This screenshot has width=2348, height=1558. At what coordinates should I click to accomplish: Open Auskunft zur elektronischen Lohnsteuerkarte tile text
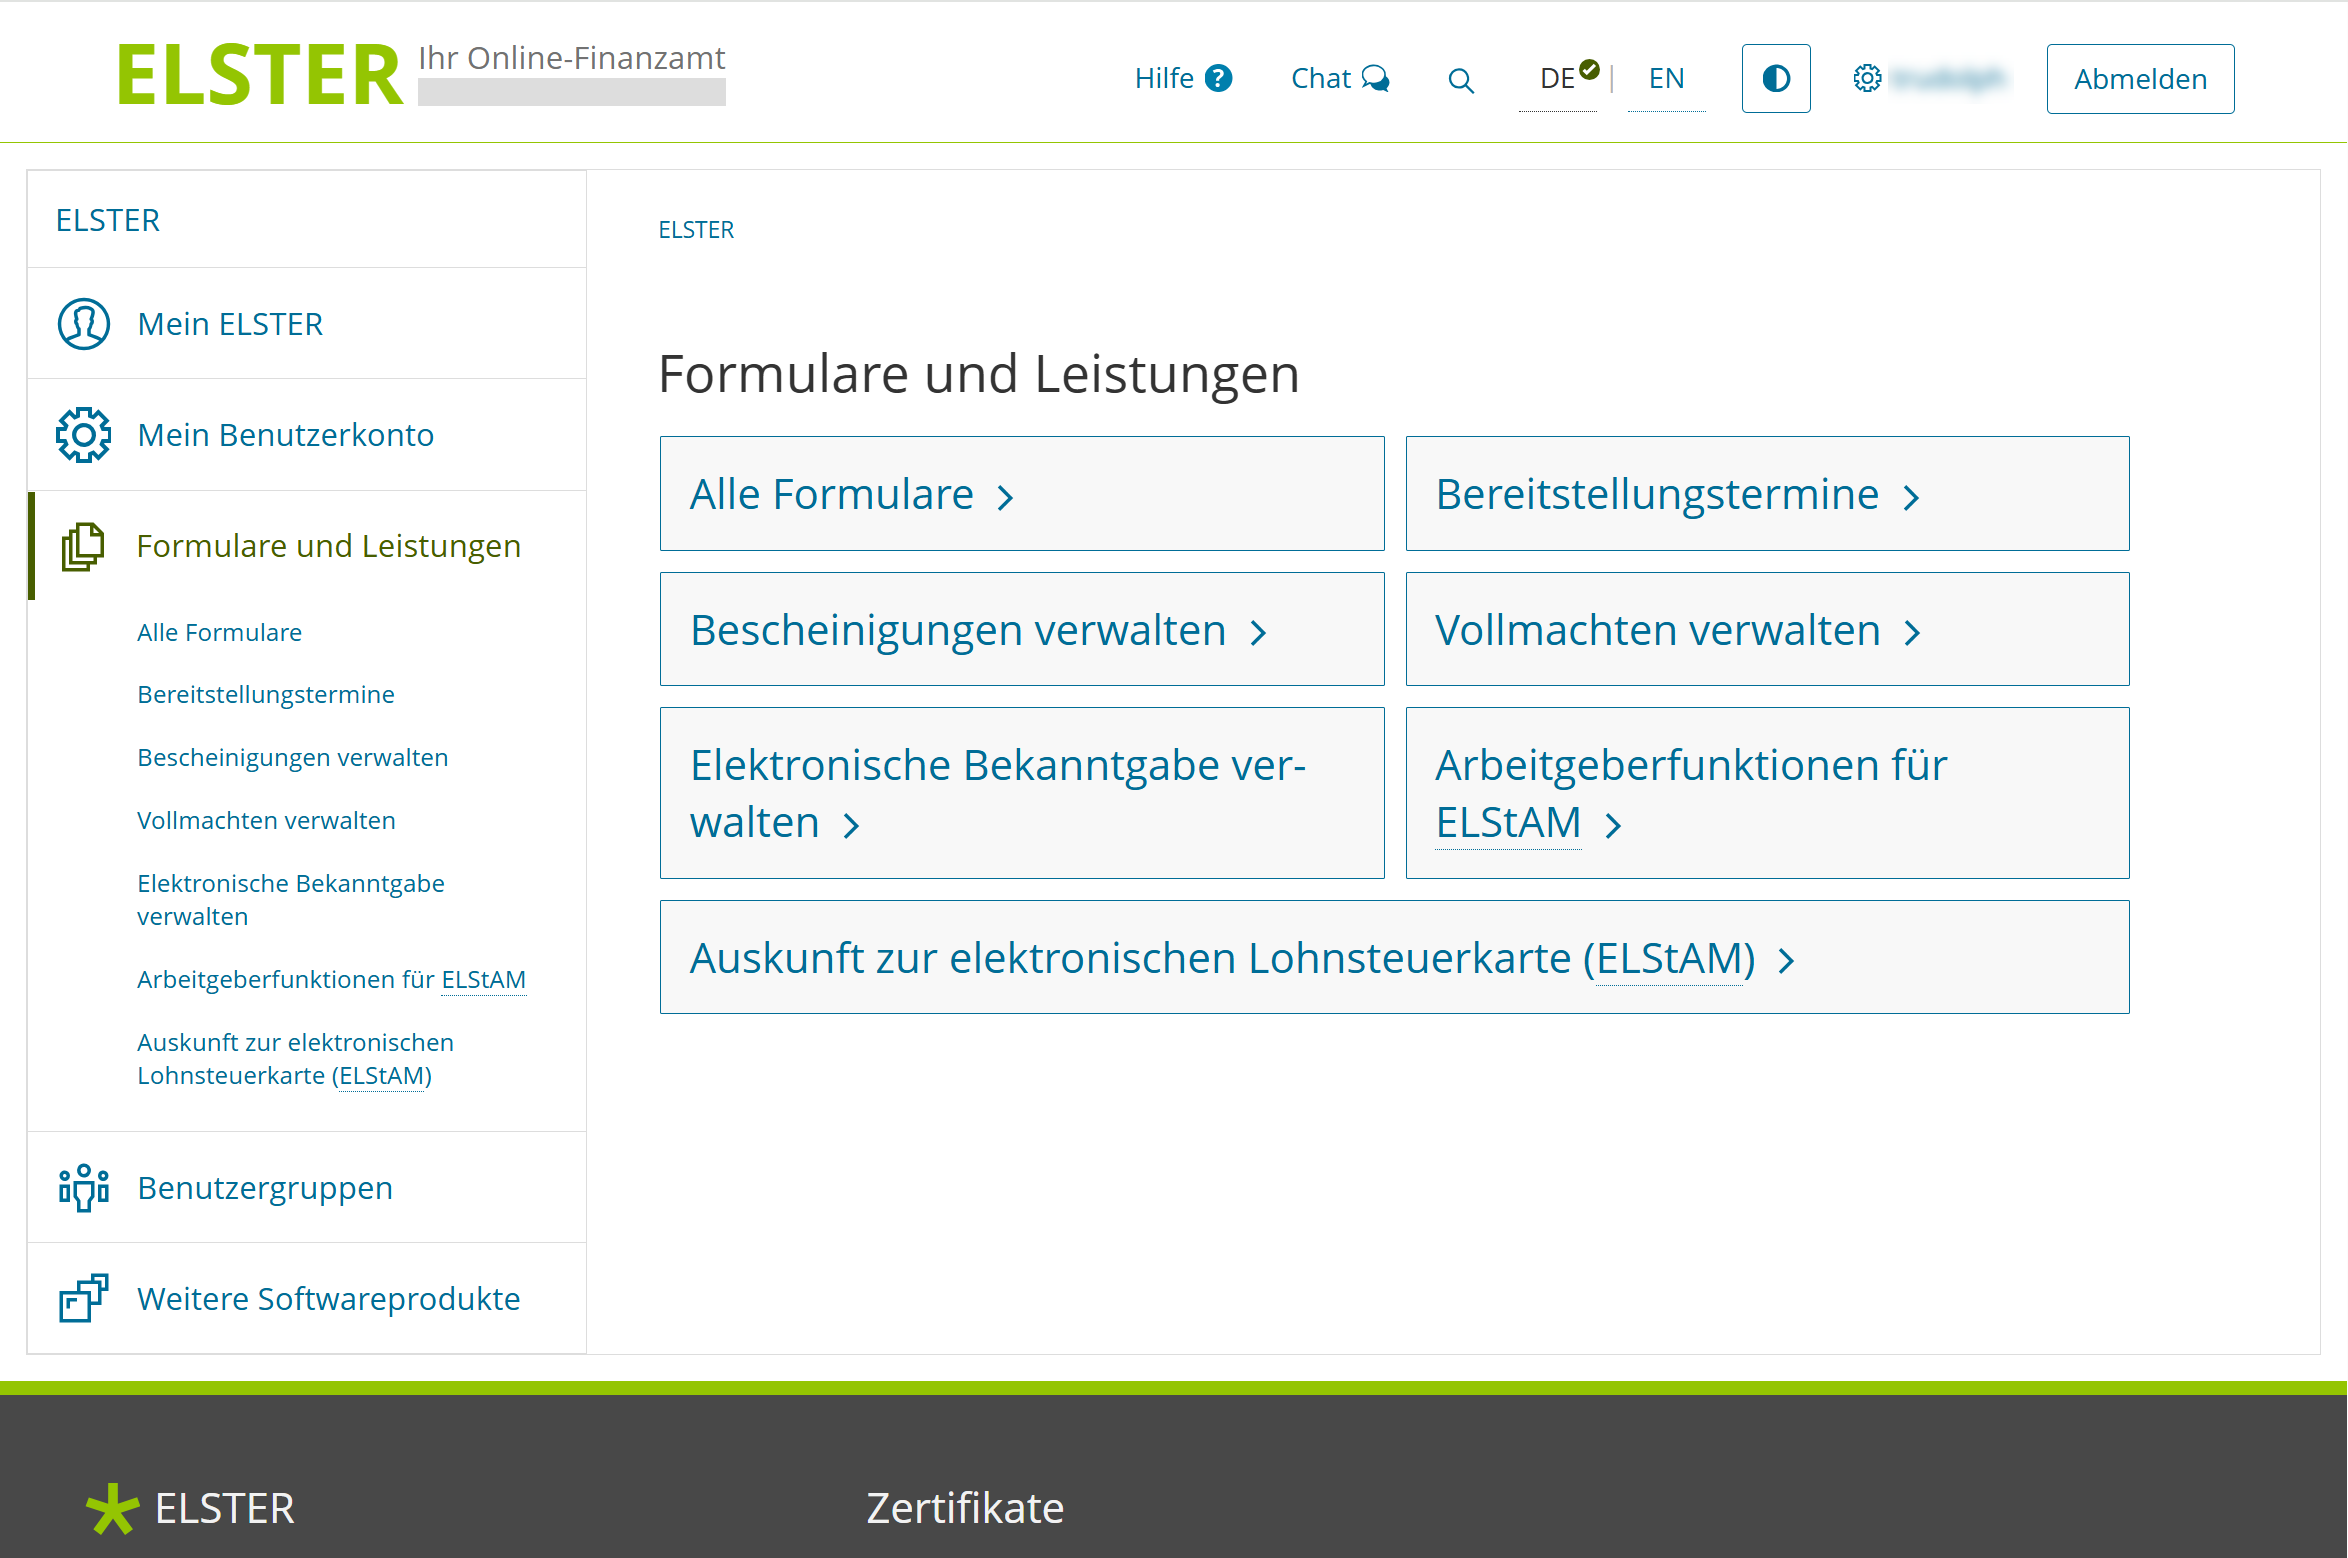tap(1223, 958)
